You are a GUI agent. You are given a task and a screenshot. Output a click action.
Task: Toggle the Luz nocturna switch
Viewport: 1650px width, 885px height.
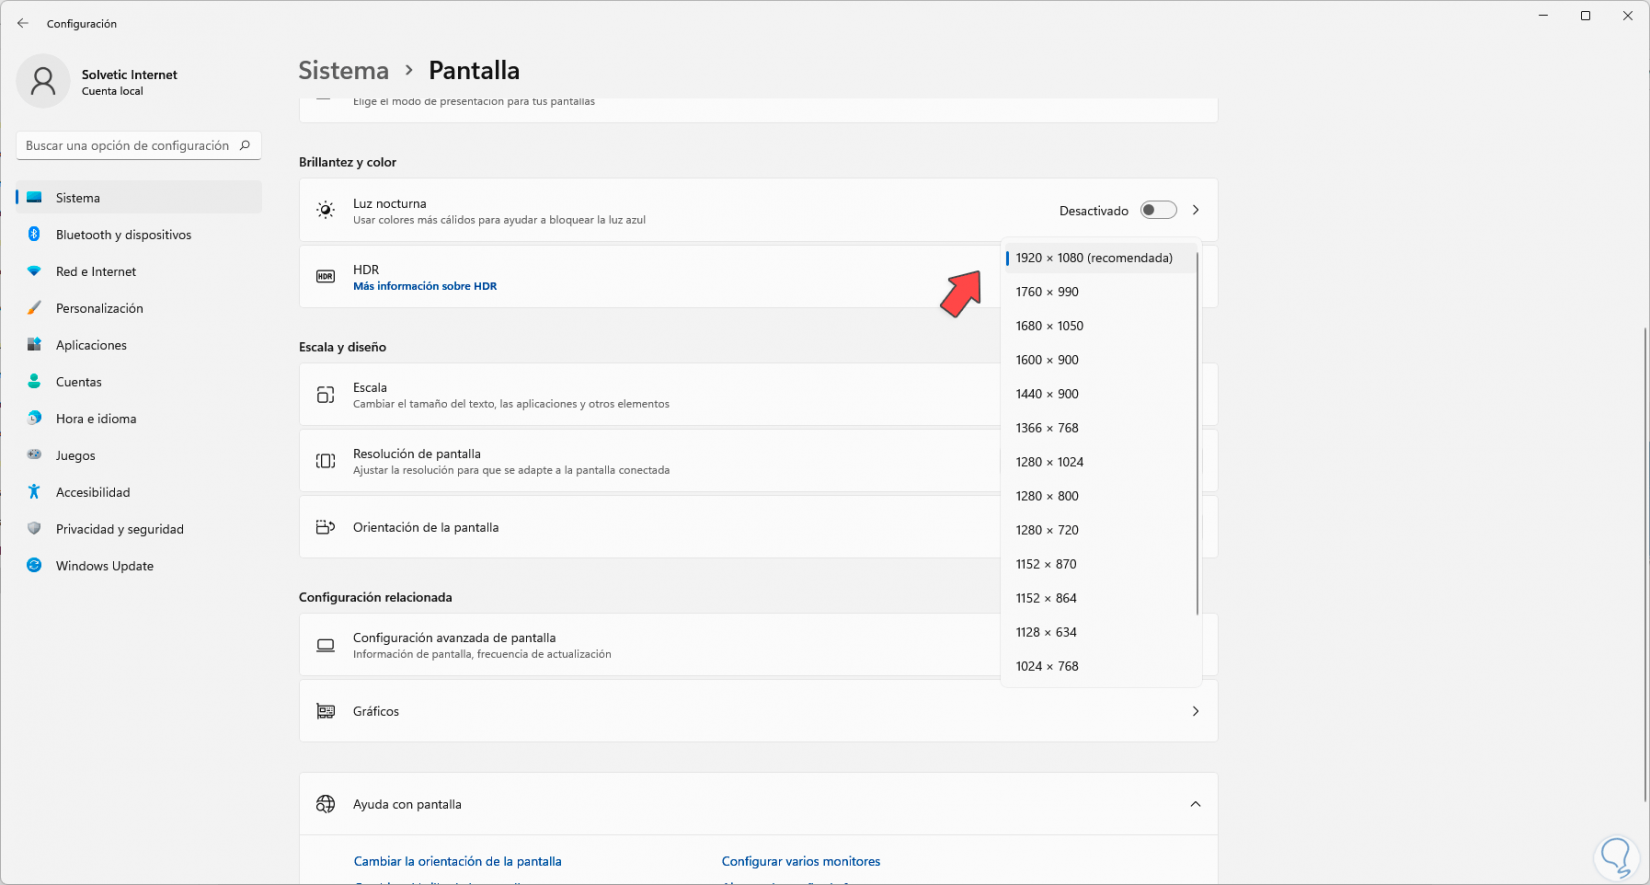tap(1158, 210)
